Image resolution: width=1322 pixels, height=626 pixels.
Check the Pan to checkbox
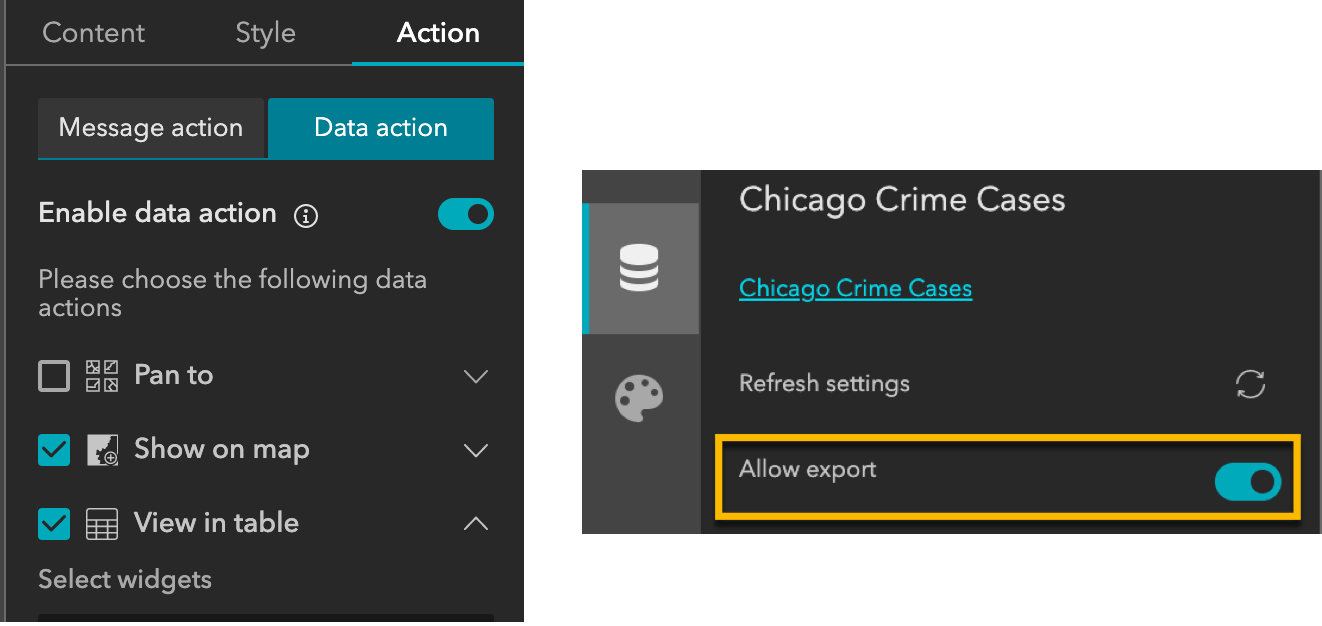pyautogui.click(x=54, y=376)
